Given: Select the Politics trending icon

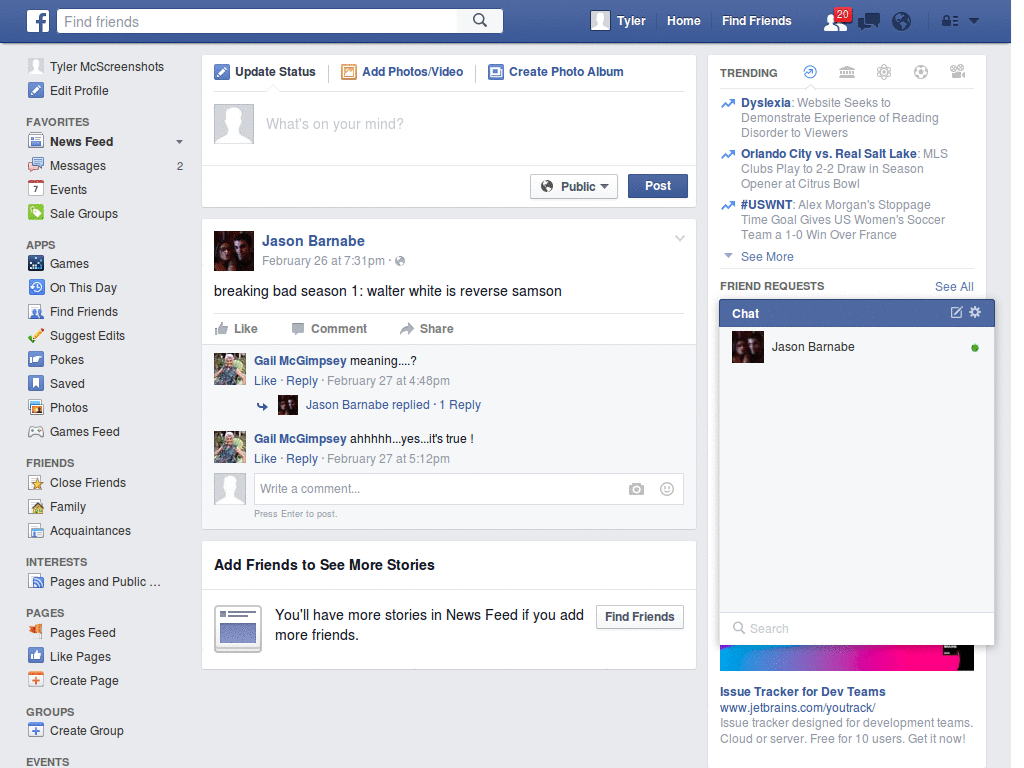Looking at the screenshot, I should click(847, 72).
